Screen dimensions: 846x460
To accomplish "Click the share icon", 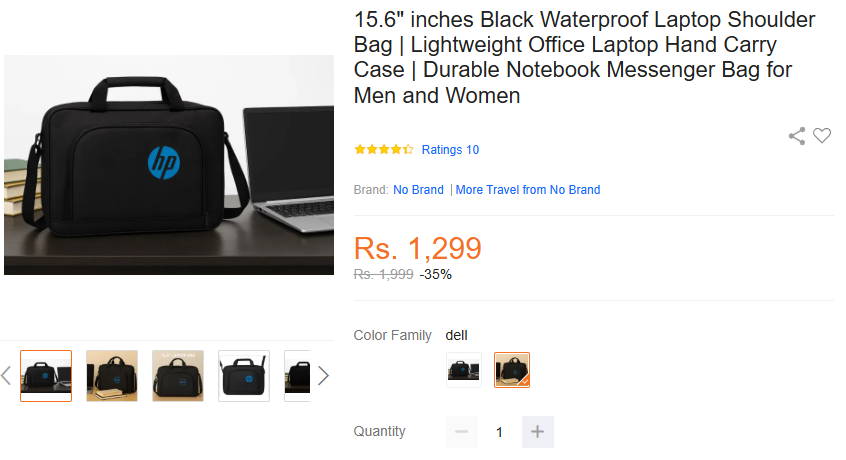I will pos(797,136).
